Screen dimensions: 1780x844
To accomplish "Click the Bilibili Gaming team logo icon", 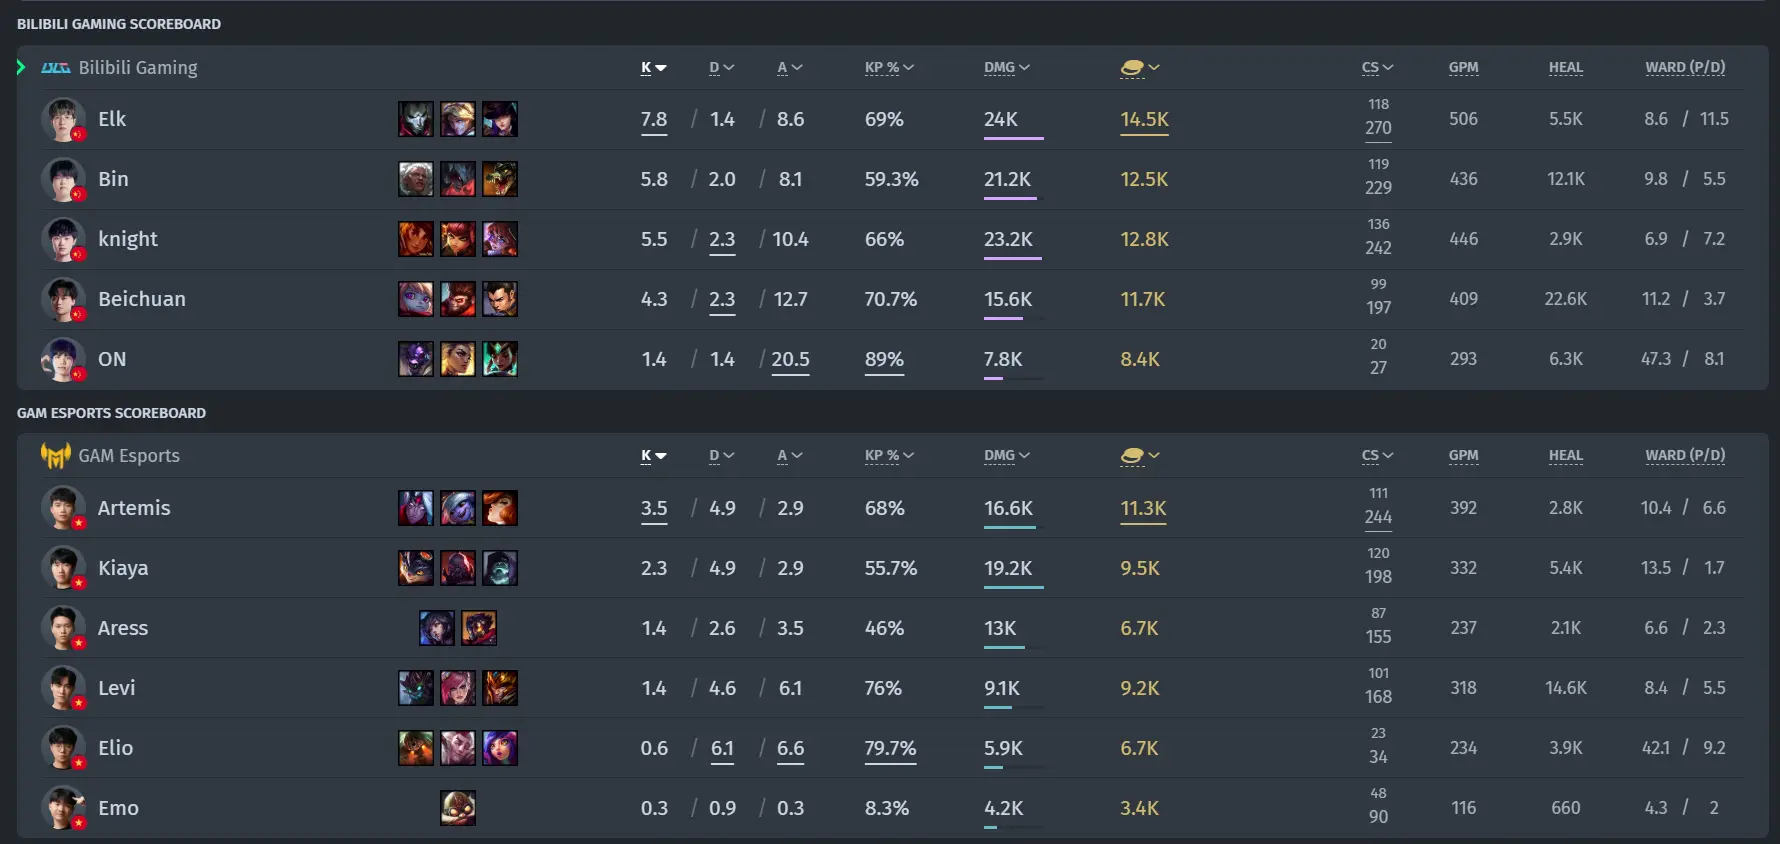I will click(55, 68).
